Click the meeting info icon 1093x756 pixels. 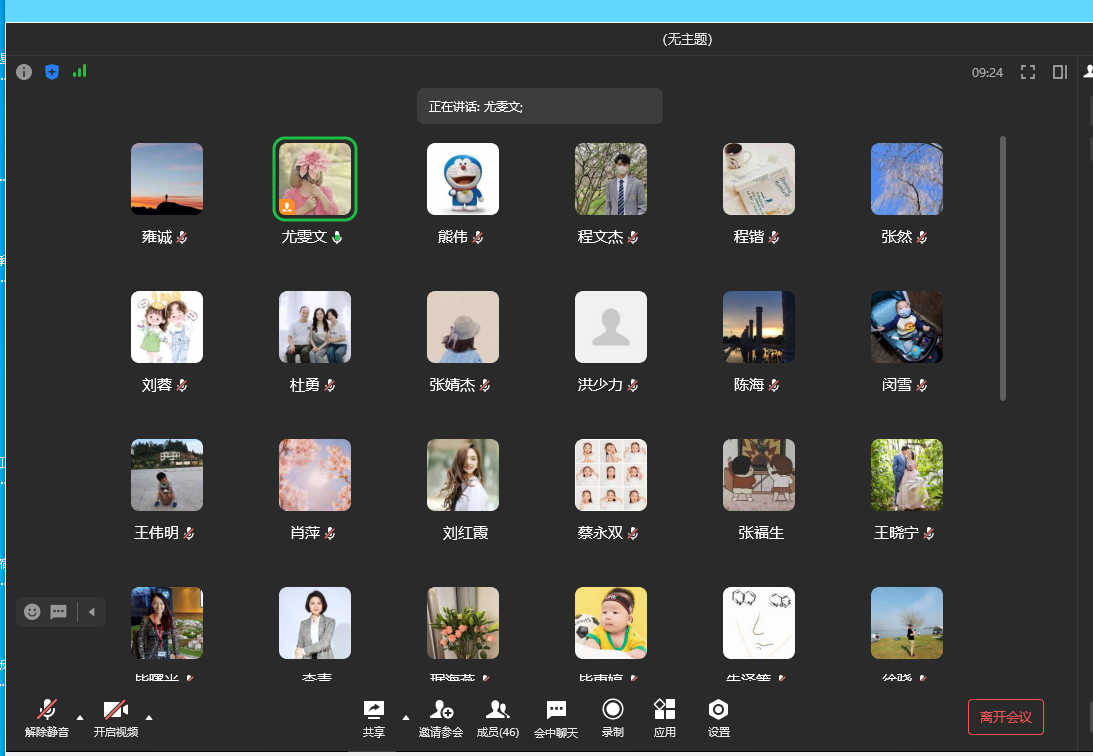click(x=24, y=72)
